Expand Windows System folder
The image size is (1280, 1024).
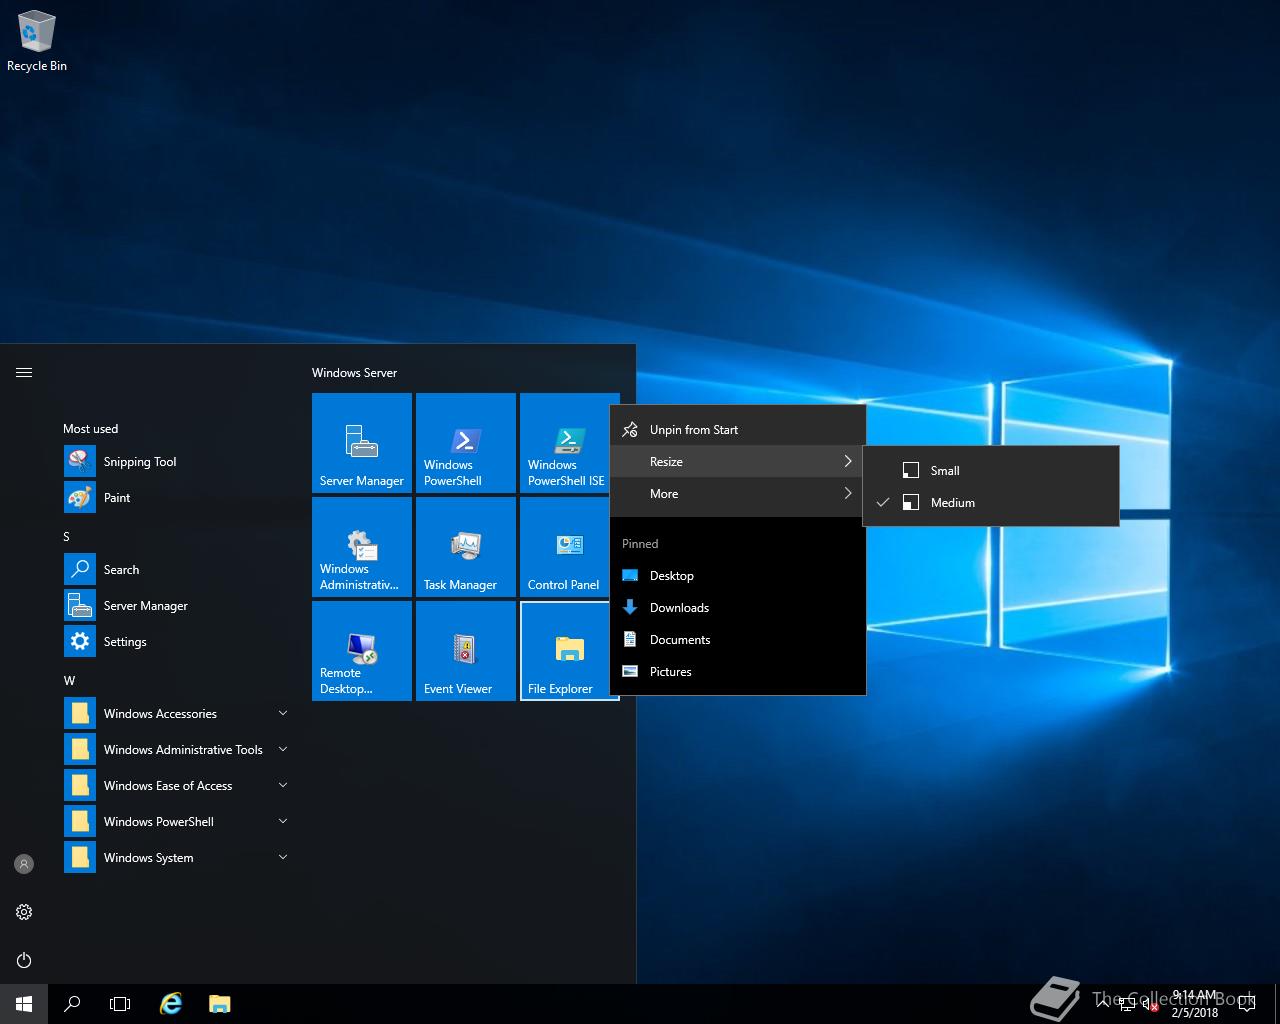[176, 857]
